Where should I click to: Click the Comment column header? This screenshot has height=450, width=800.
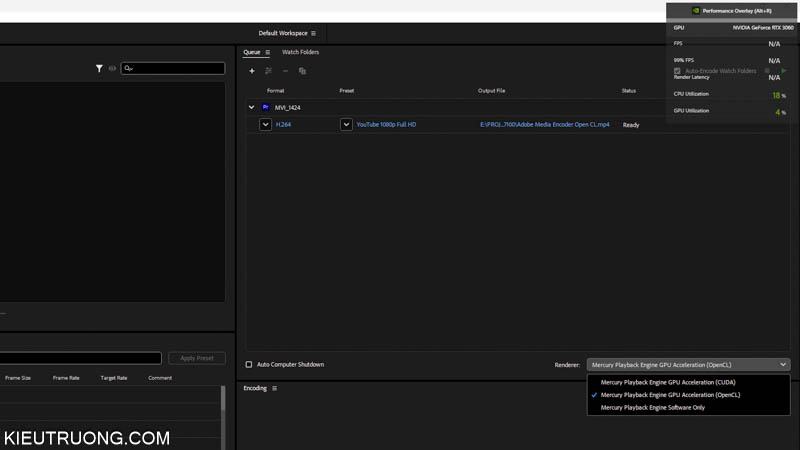pyautogui.click(x=160, y=378)
